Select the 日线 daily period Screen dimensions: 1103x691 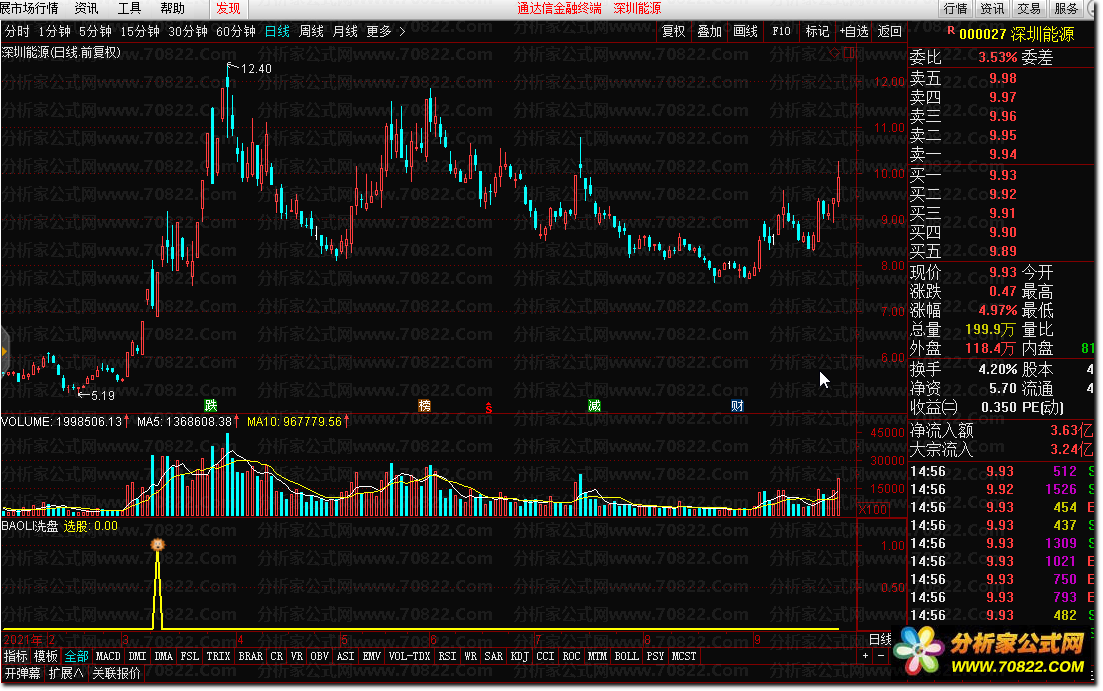click(x=277, y=32)
